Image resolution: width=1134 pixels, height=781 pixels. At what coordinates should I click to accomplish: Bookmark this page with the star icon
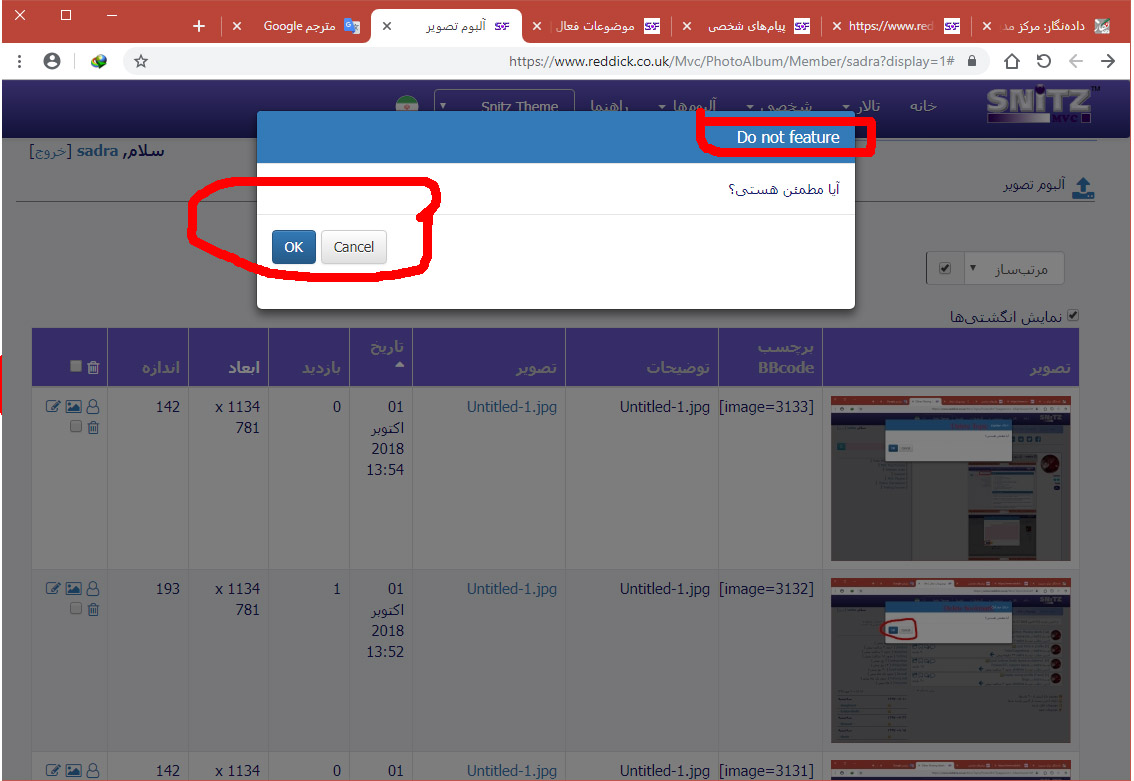141,61
